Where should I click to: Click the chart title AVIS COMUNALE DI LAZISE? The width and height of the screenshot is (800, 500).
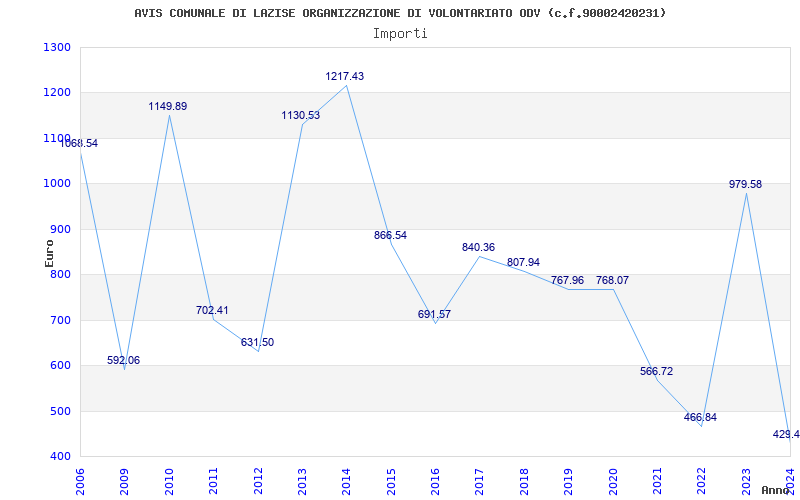(401, 13)
